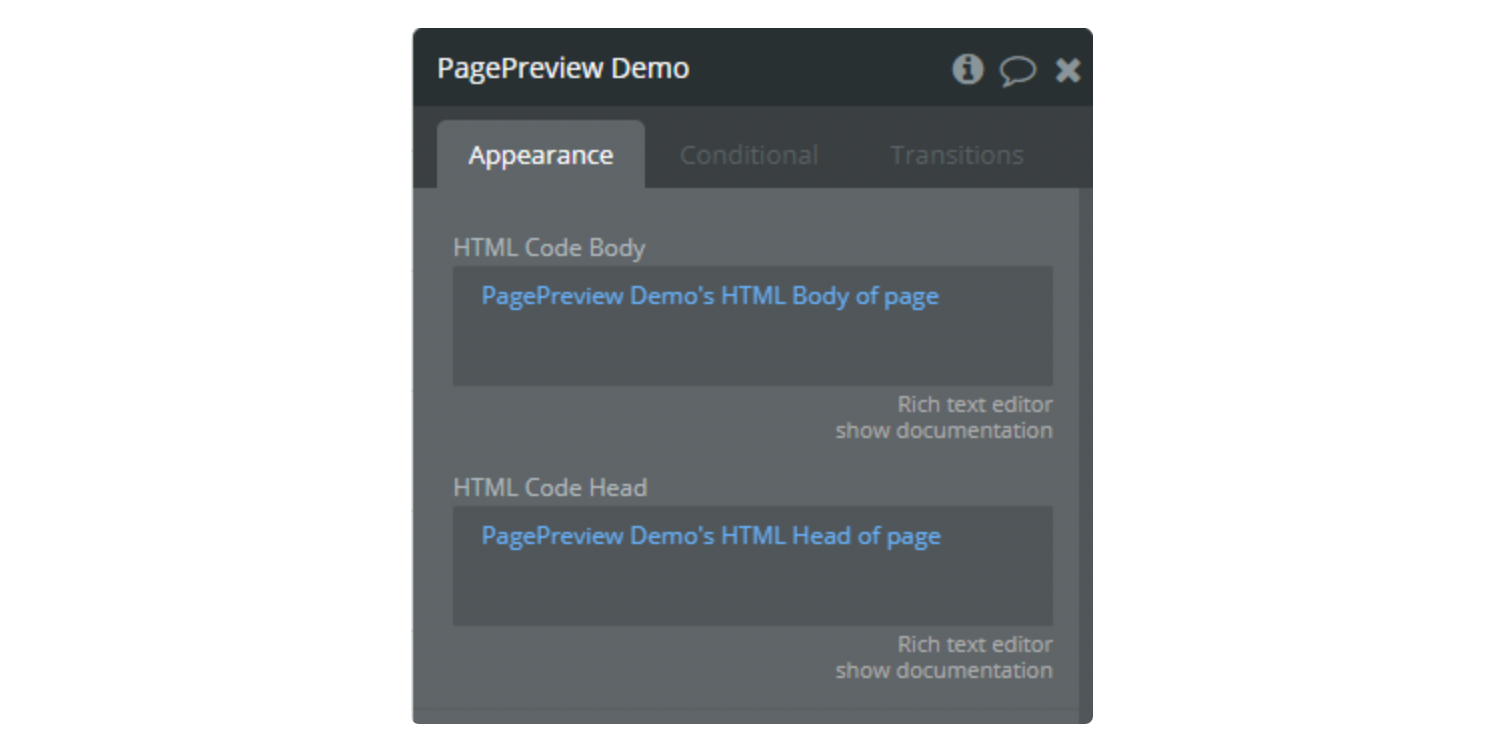Close the PagePreview Demo panel
Viewport: 1504px width, 746px height.
coord(1068,70)
